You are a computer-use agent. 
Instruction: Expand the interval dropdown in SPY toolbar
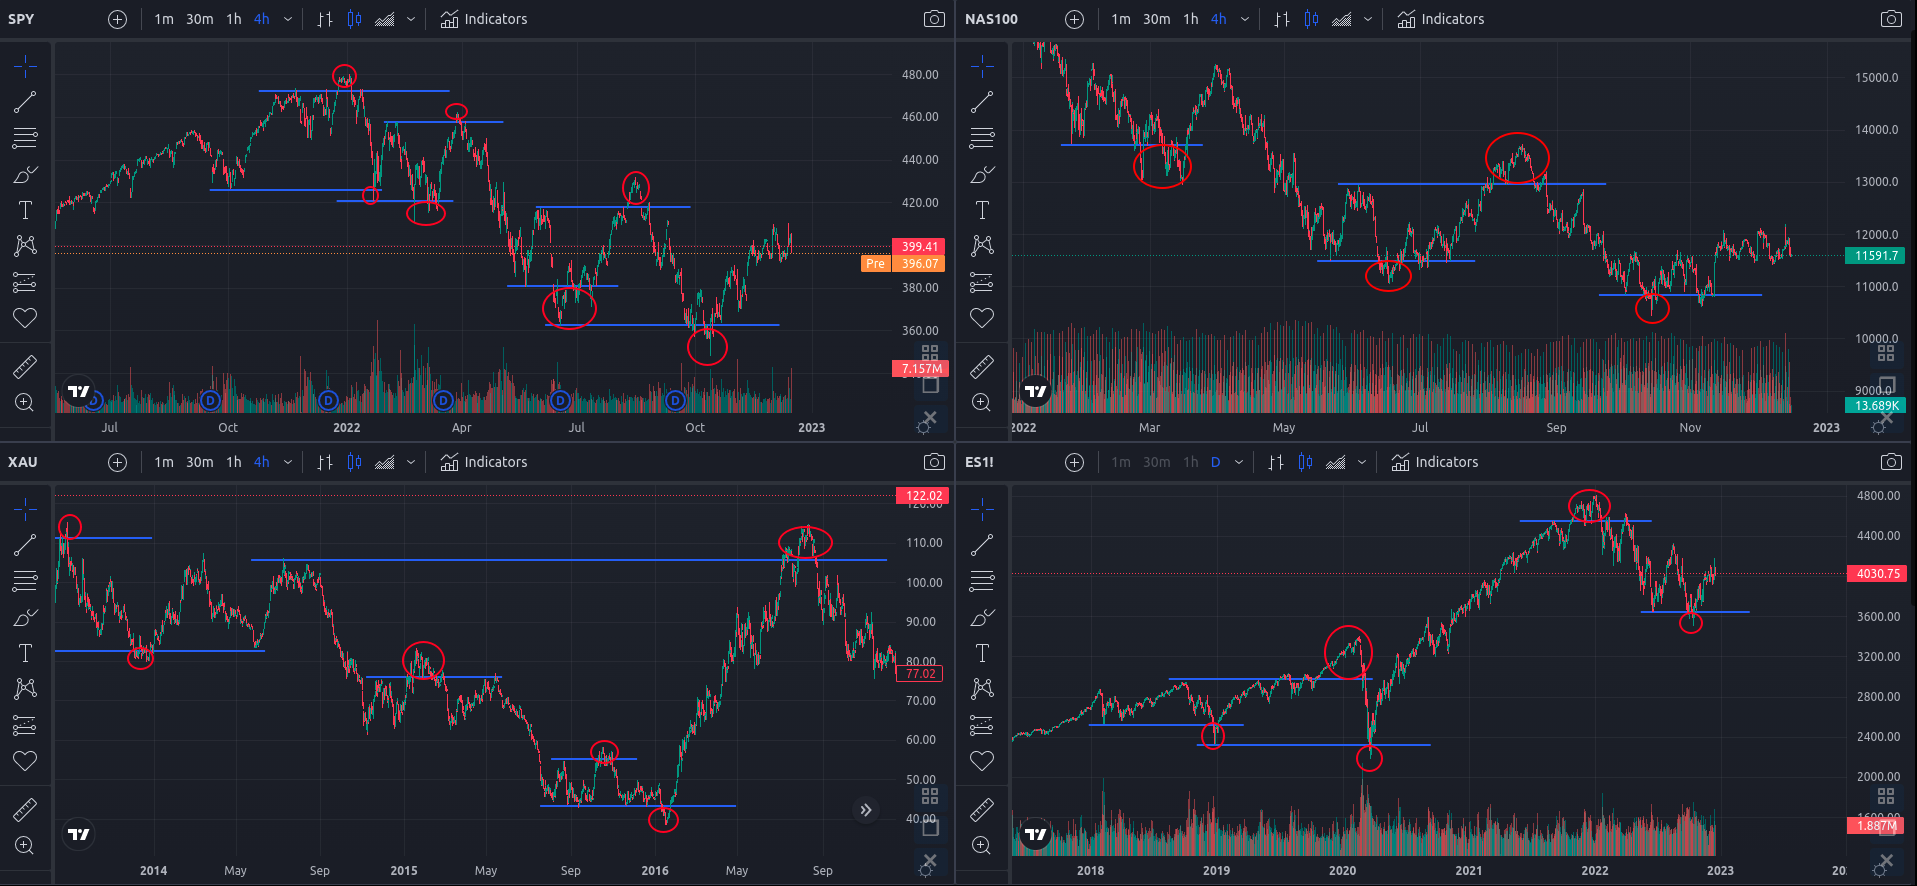pyautogui.click(x=288, y=19)
